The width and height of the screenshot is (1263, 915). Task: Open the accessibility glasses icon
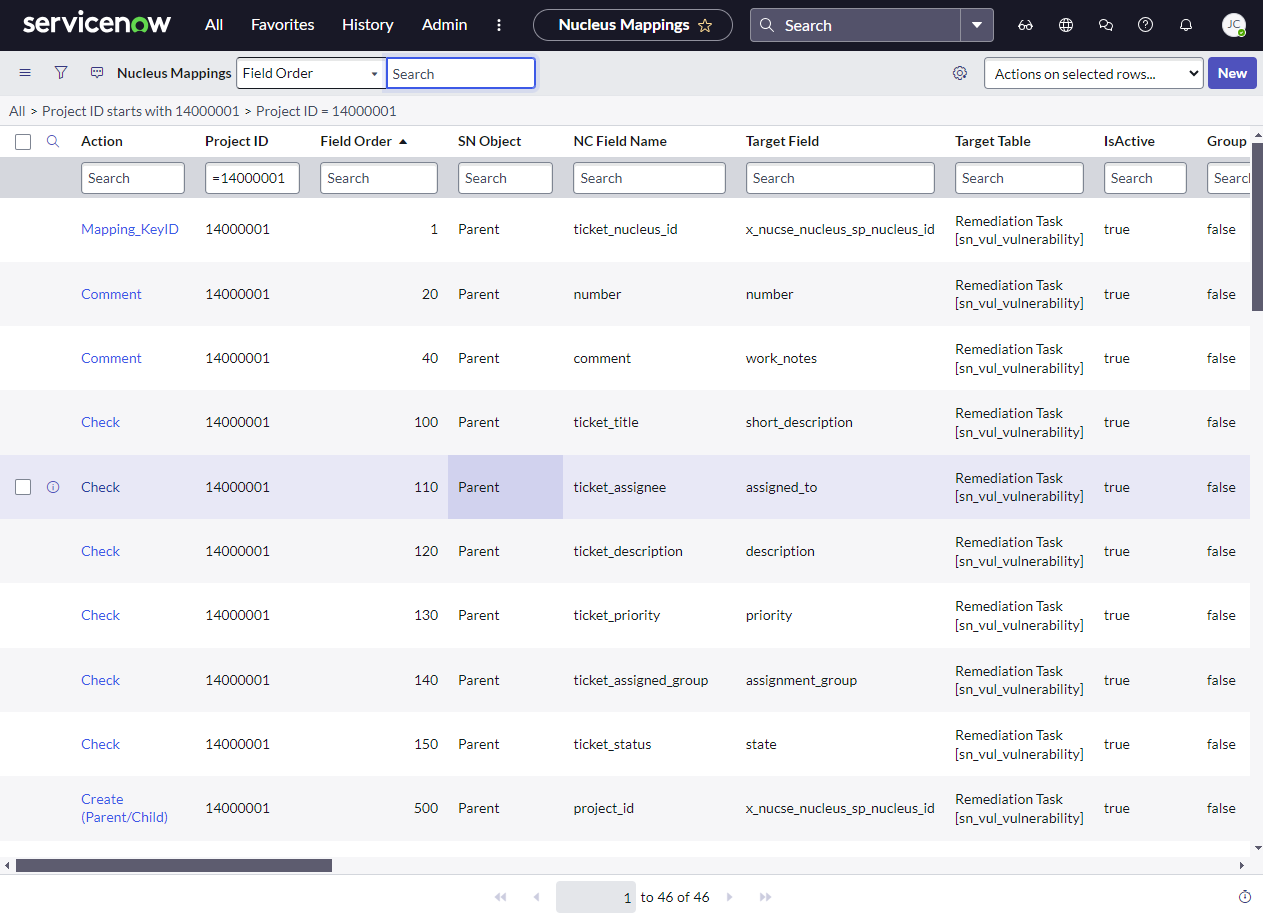point(1026,25)
